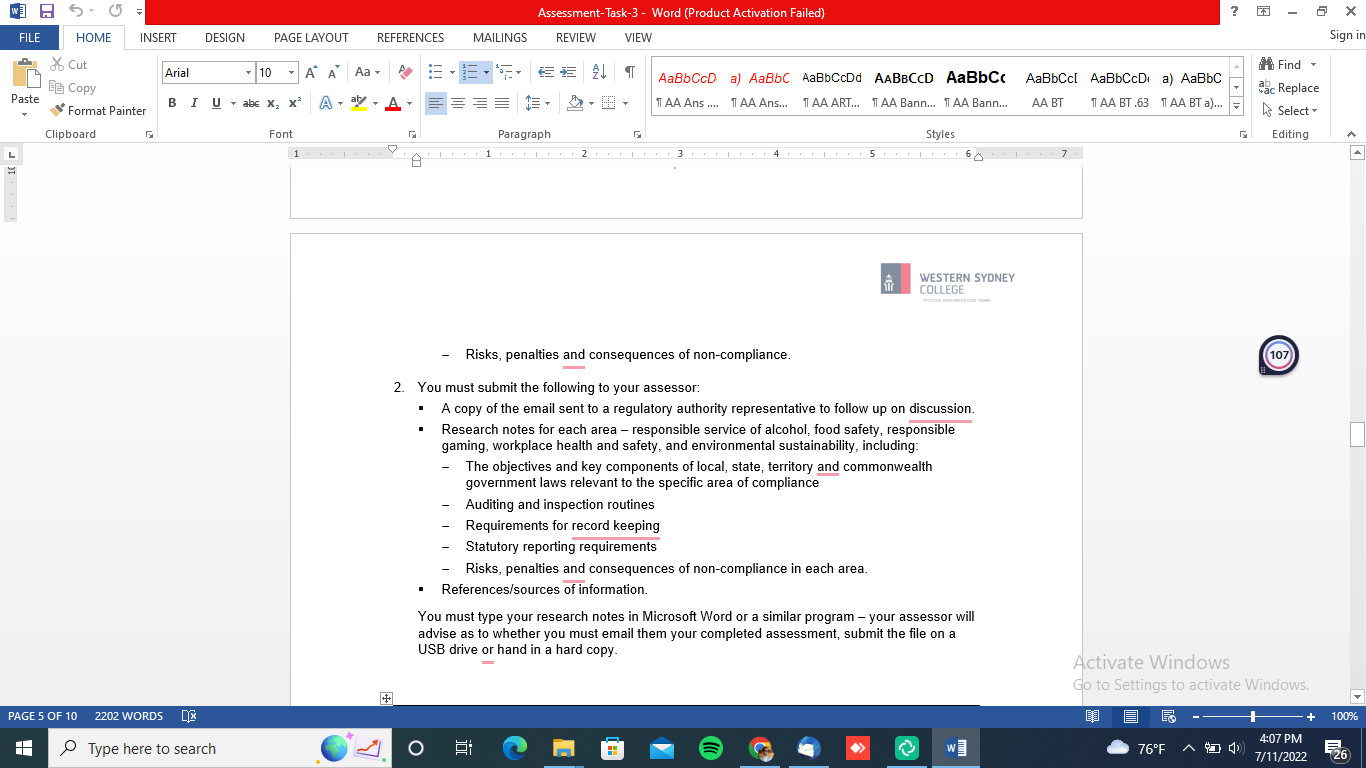Click PAGE 5 OF 10 in status bar
The image size is (1366, 768).
[x=43, y=717]
